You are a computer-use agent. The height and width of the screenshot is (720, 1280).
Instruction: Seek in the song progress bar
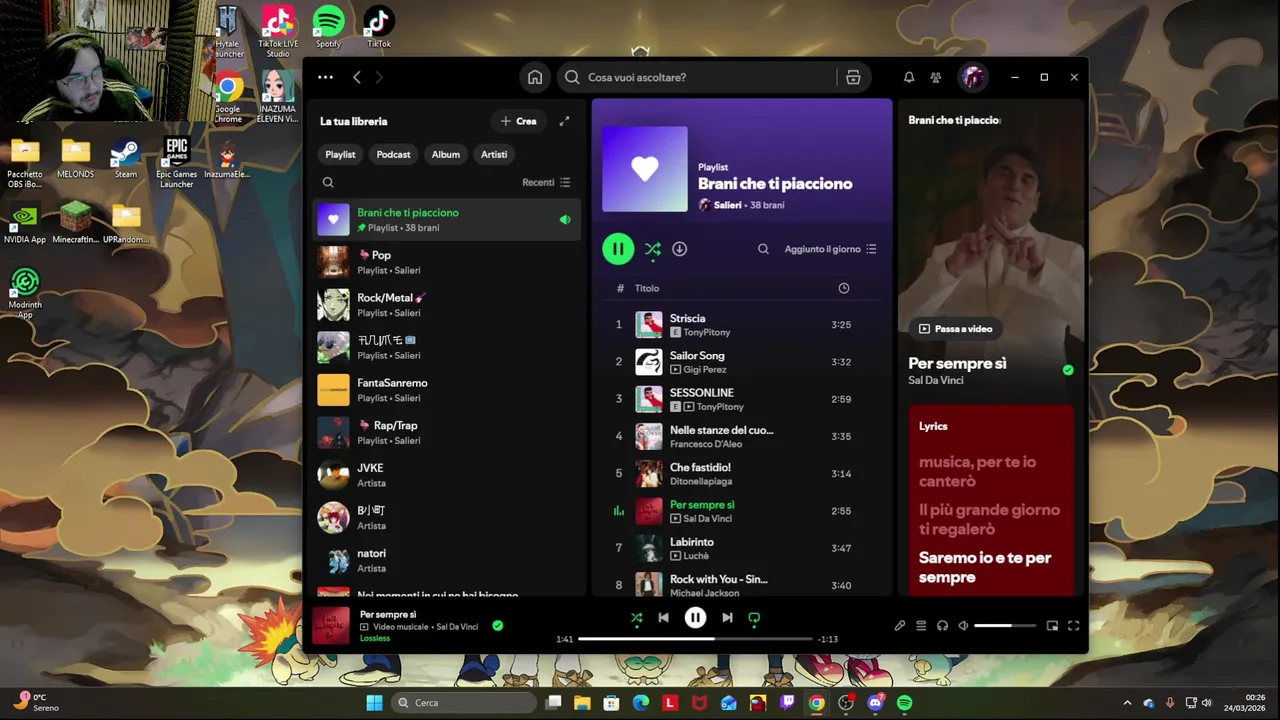tap(695, 639)
